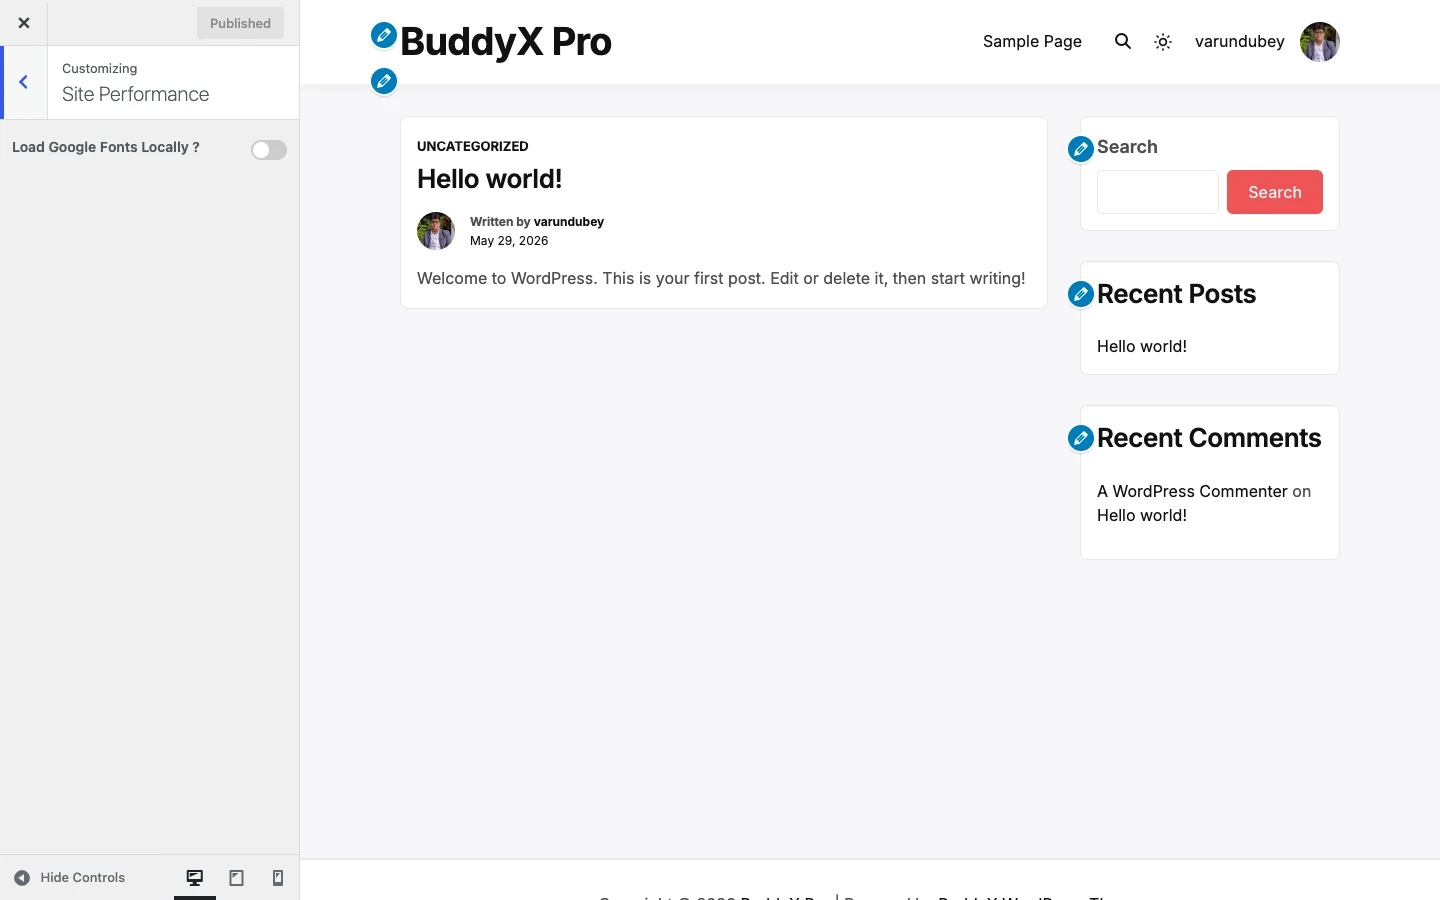This screenshot has height=900, width=1440.
Task: Open the BuddyX Pro site title link
Action: (506, 42)
